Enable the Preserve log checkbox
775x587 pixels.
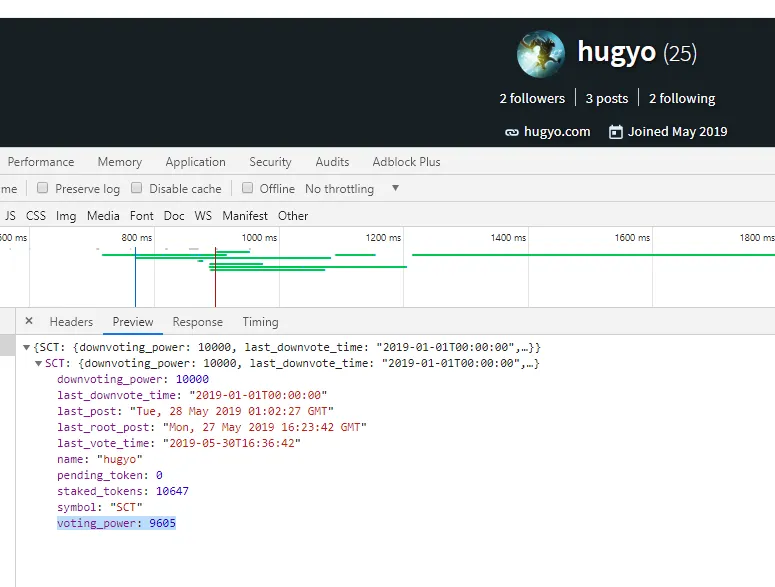point(43,188)
